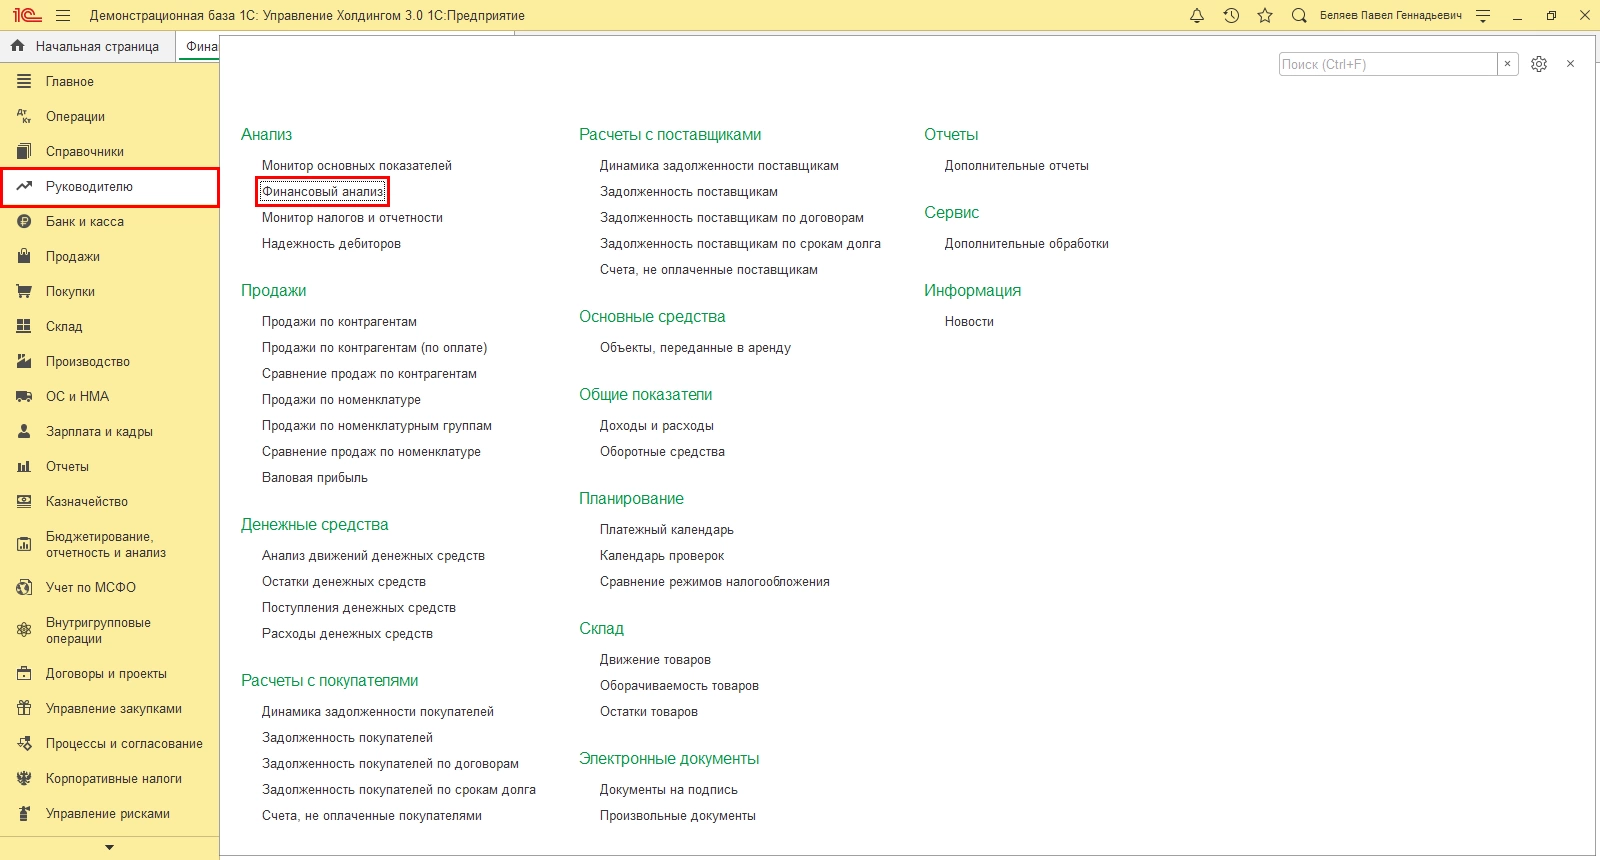Click the Корпоративные налоги emblem icon
1600x860 pixels.
[x=24, y=778]
